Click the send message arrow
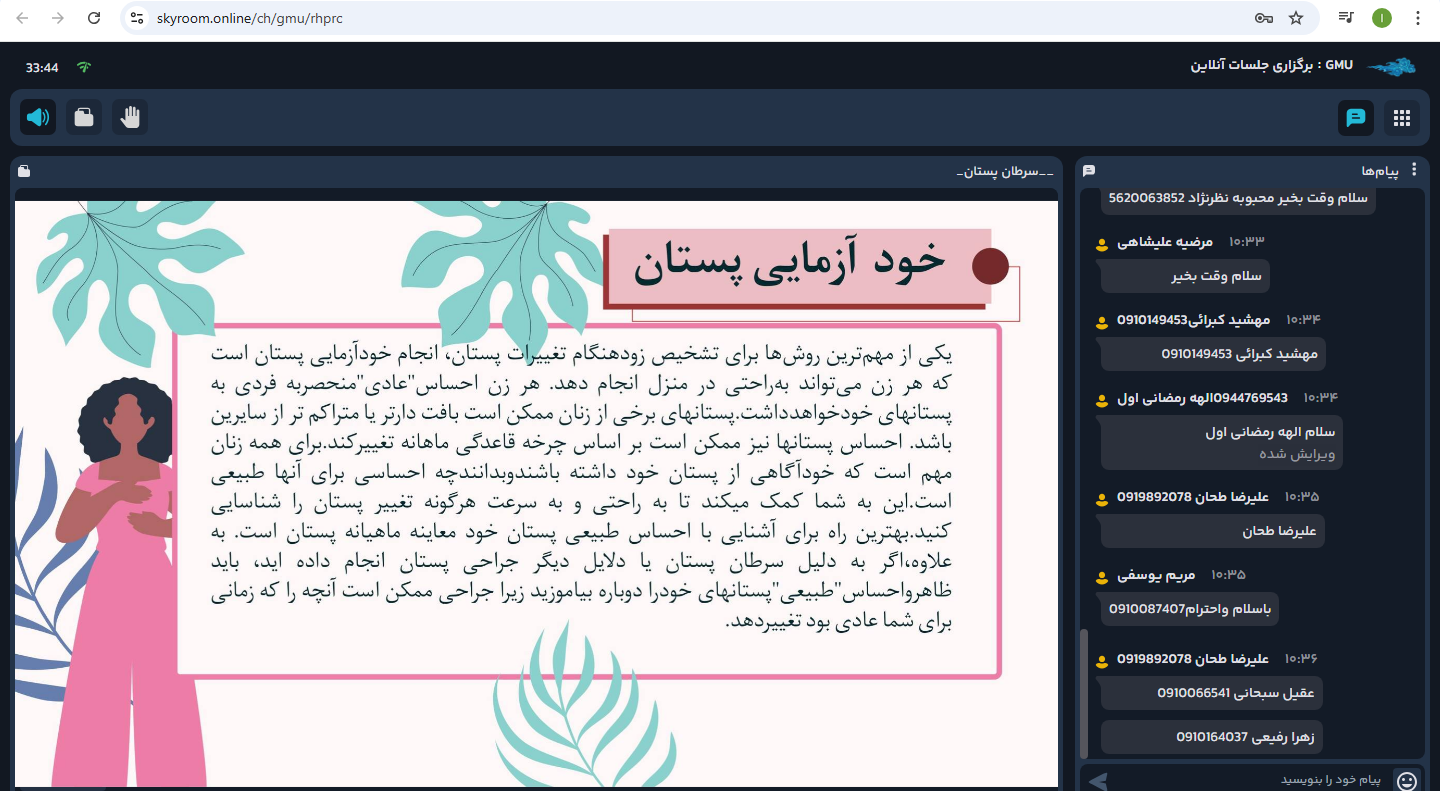The width and height of the screenshot is (1440, 791). tap(1099, 781)
